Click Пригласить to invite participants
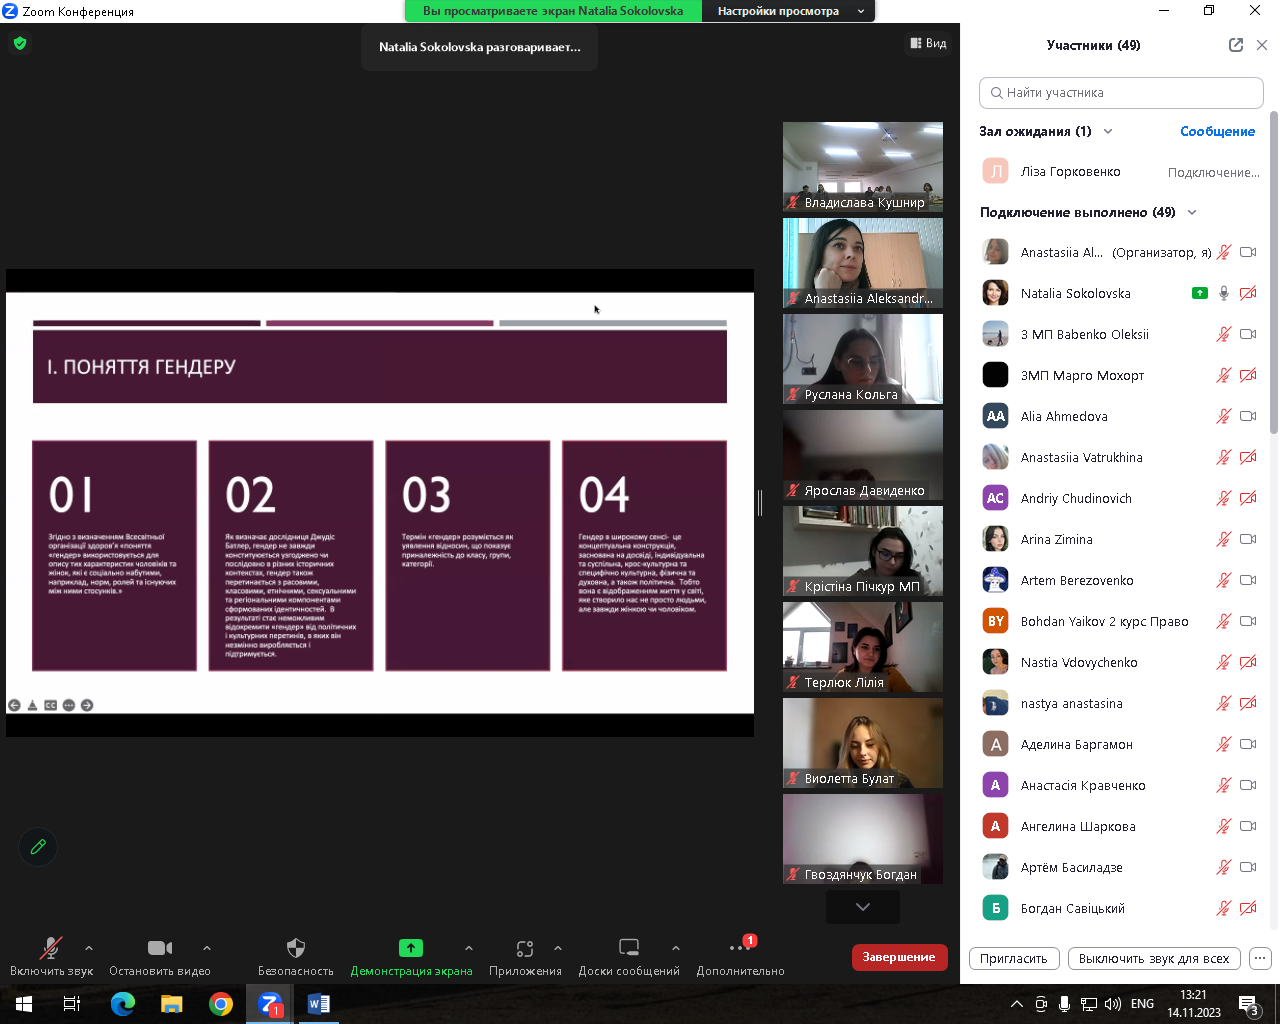Screen dimensions: 1280x1024 1014,958
